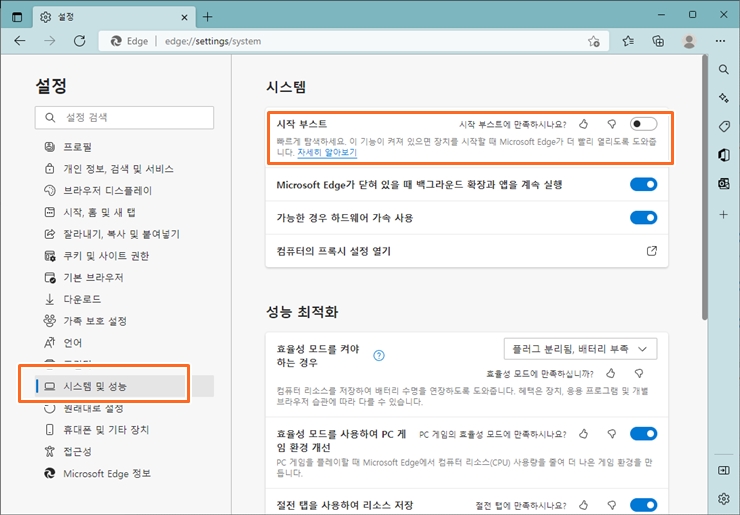Select 휴대폰 및 기타 장치

point(124,430)
